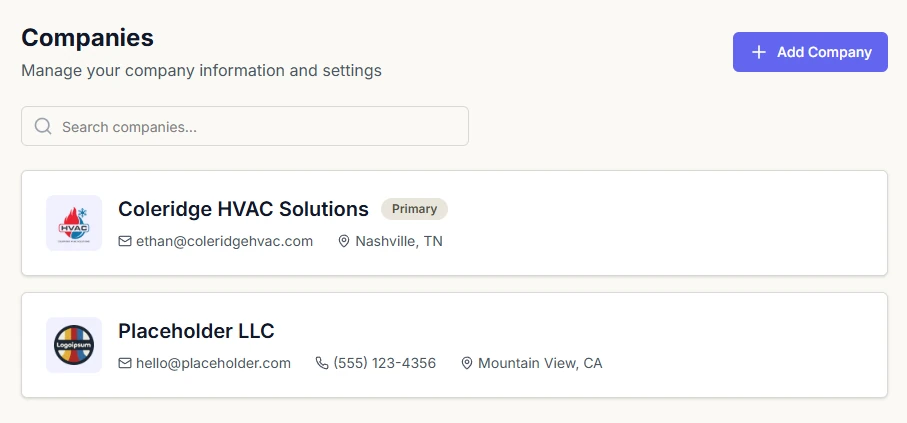Click the Primary badge on Coleridge HVAC
Image resolution: width=907 pixels, height=423 pixels.
414,209
